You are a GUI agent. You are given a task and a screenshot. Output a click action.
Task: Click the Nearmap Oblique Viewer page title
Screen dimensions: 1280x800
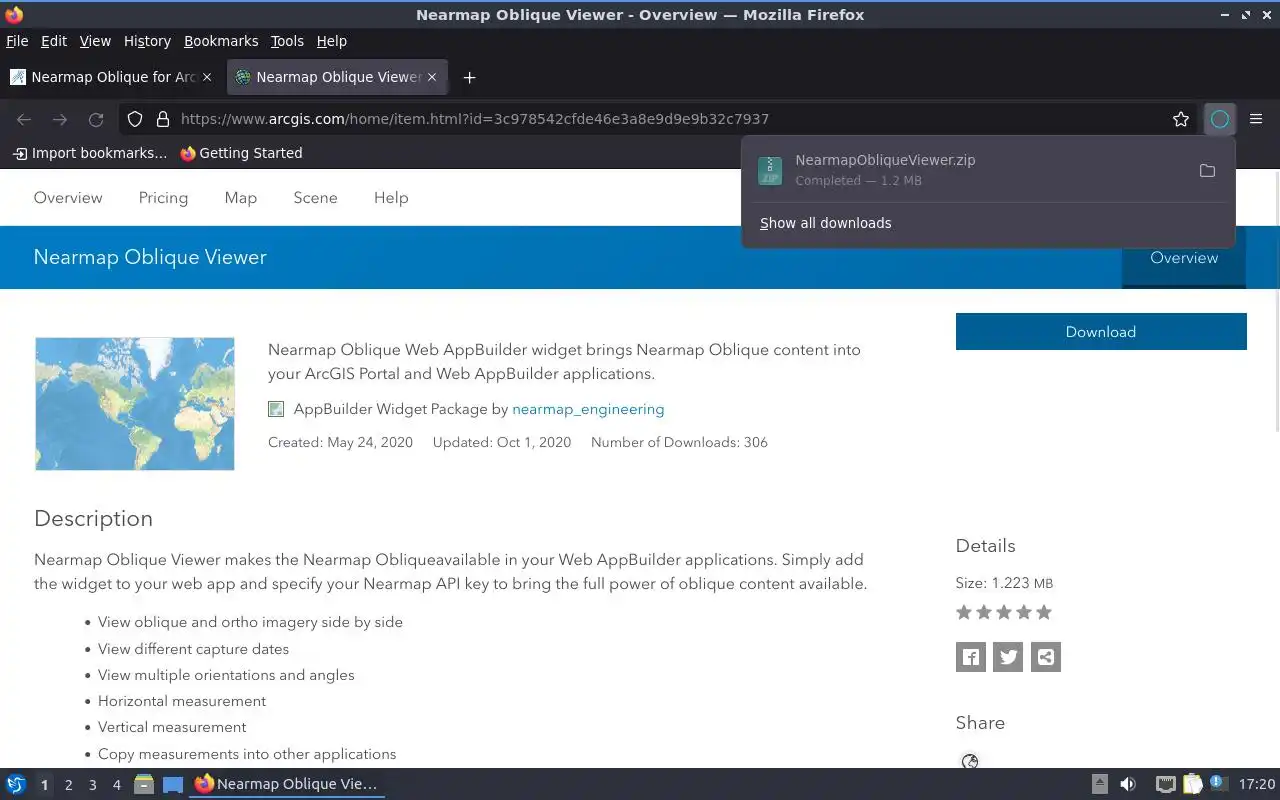point(150,257)
